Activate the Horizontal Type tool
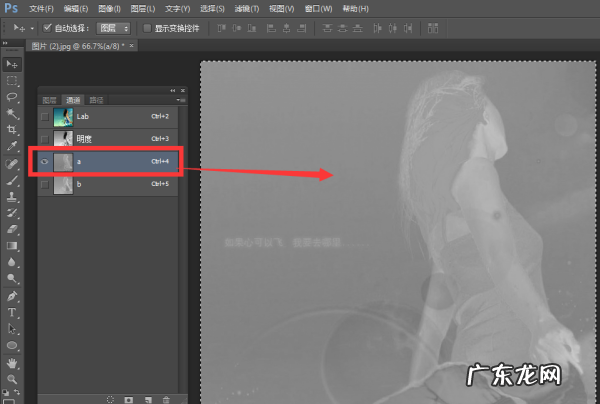Screen dimensions: 600x404 [12, 312]
